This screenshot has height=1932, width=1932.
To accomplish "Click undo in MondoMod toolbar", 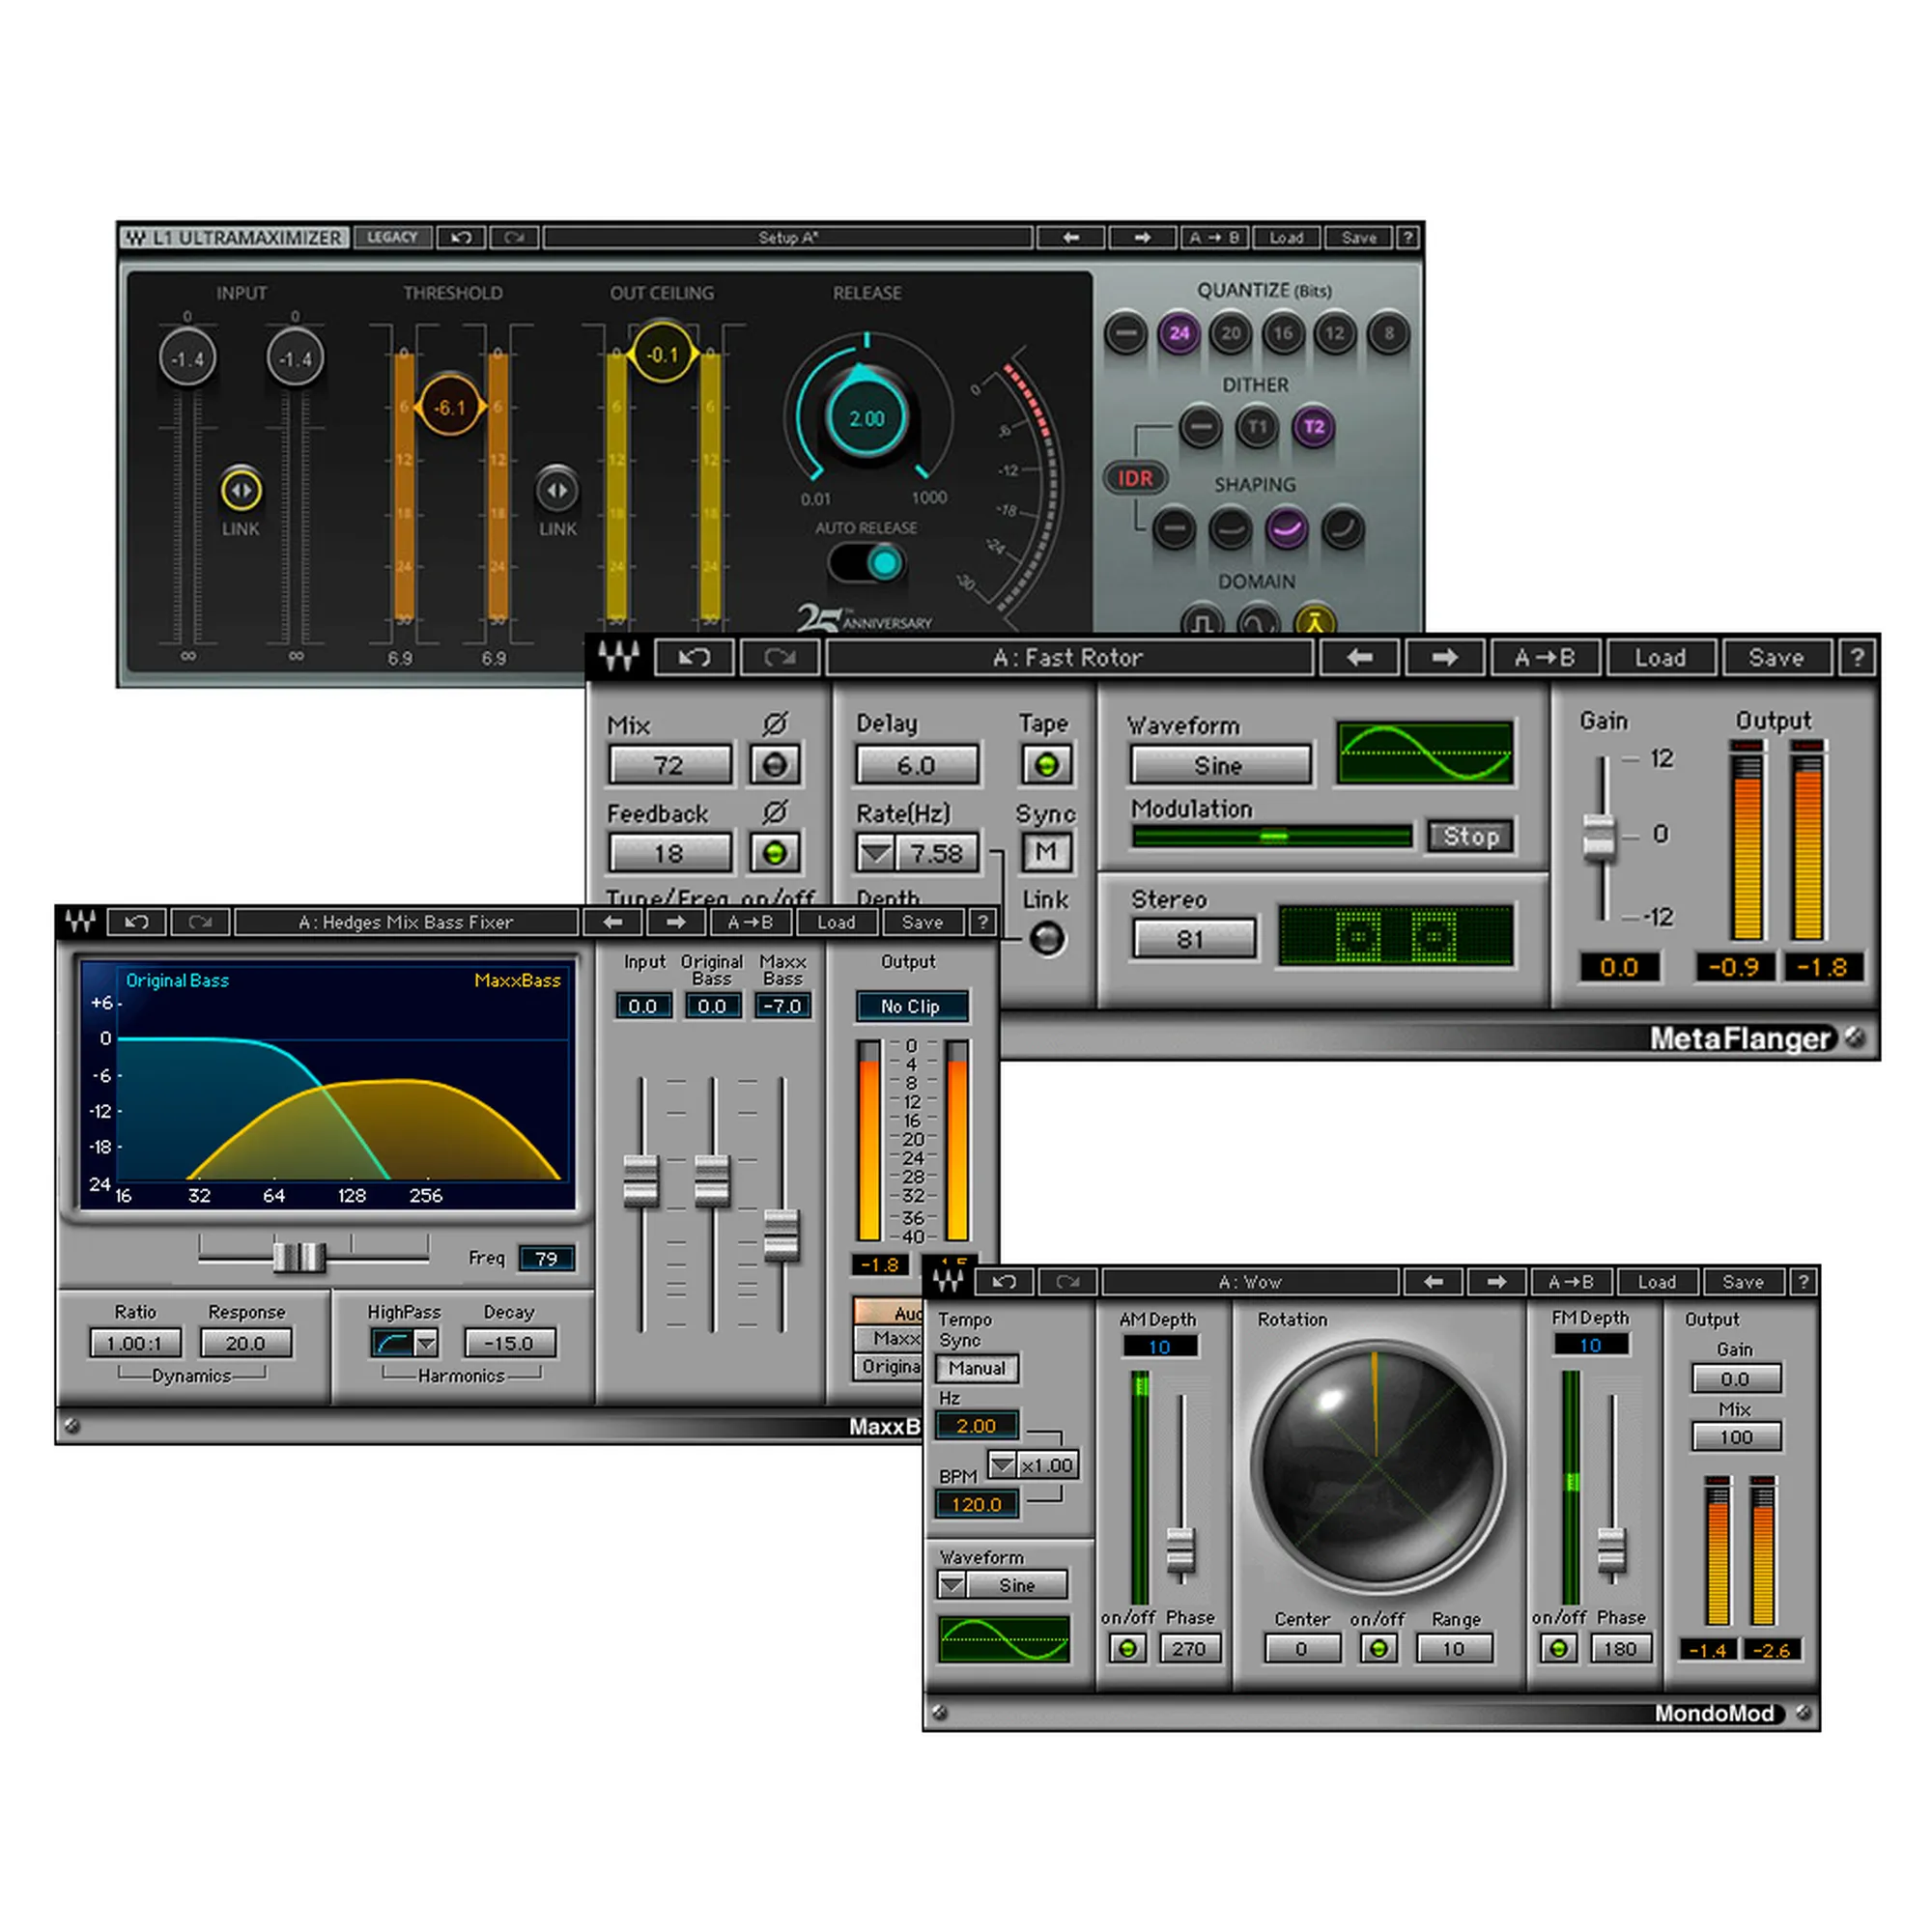I will point(1005,1281).
